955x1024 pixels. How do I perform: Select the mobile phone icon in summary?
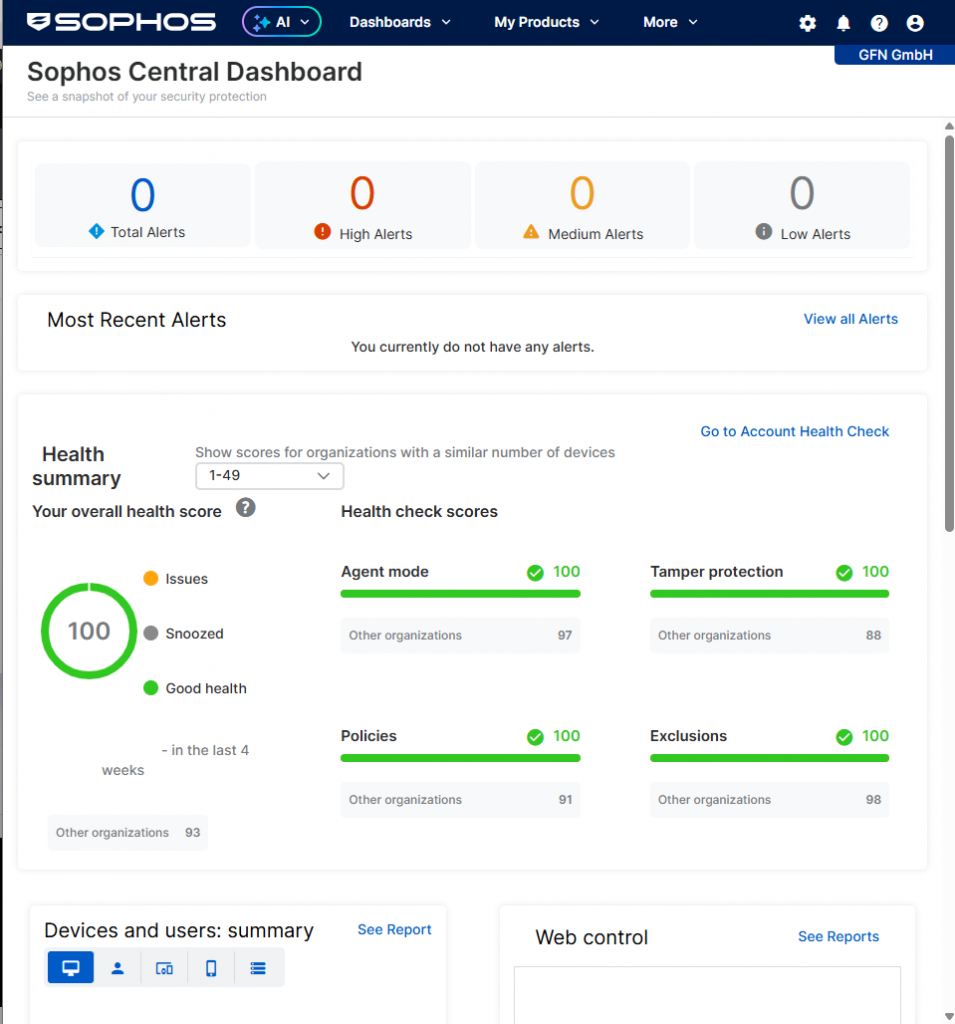(x=211, y=968)
